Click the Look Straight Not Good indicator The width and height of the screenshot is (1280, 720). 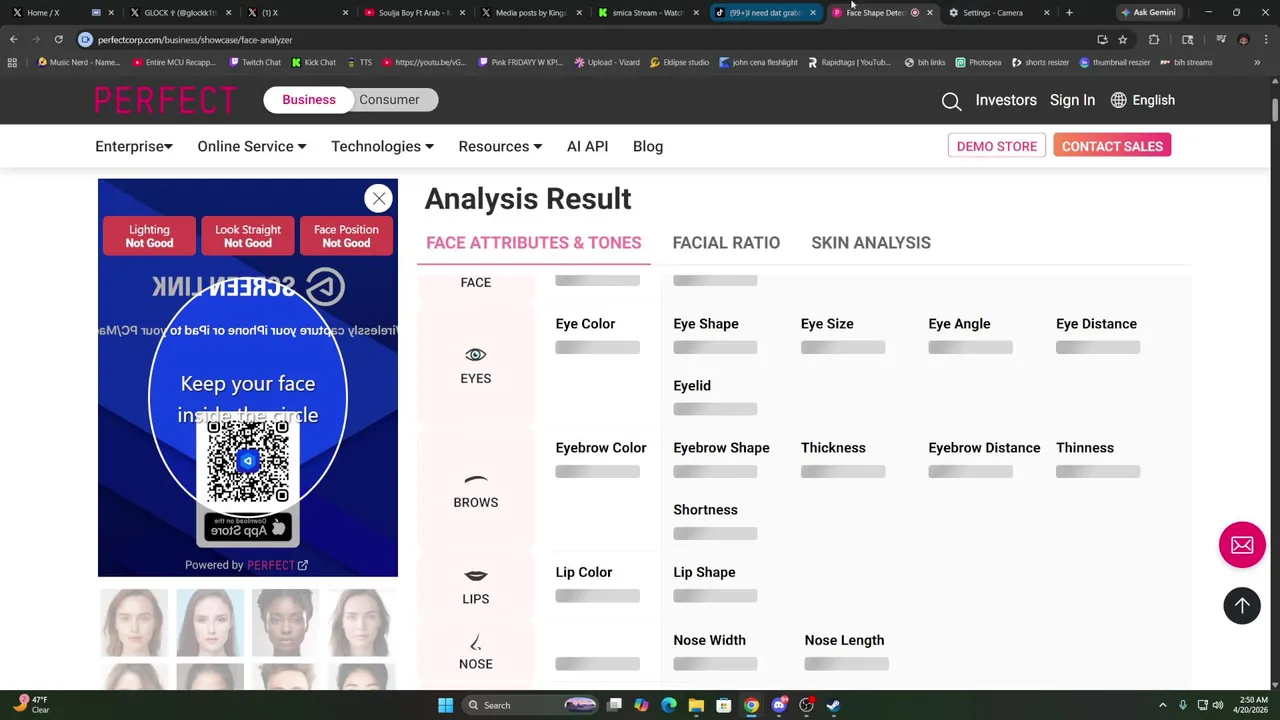pos(248,236)
